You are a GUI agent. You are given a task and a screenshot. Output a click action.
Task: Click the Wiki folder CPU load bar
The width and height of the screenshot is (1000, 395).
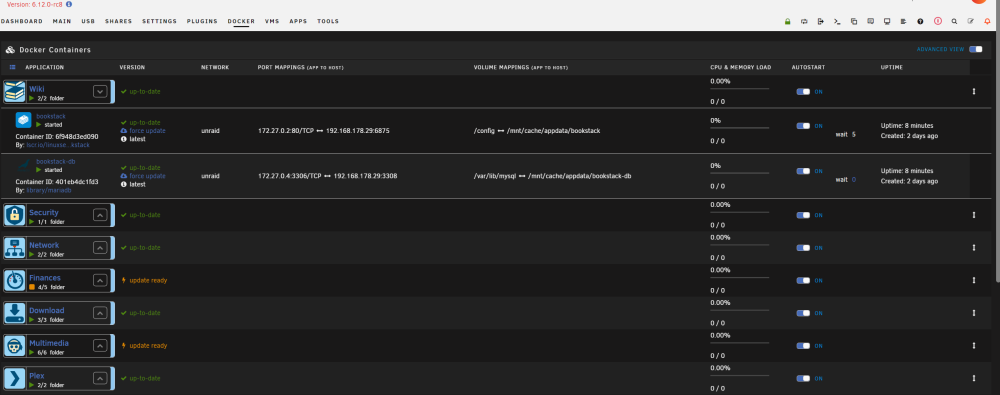(740, 89)
